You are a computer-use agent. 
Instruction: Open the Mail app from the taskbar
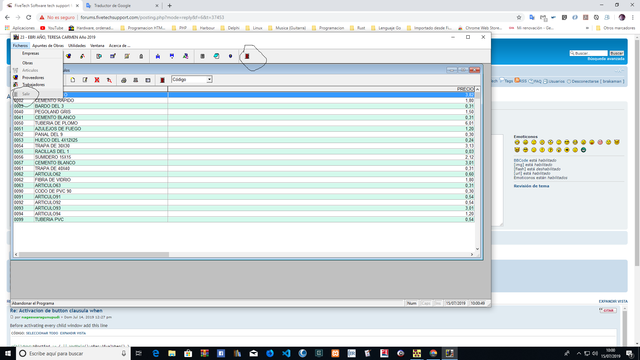pos(253,353)
